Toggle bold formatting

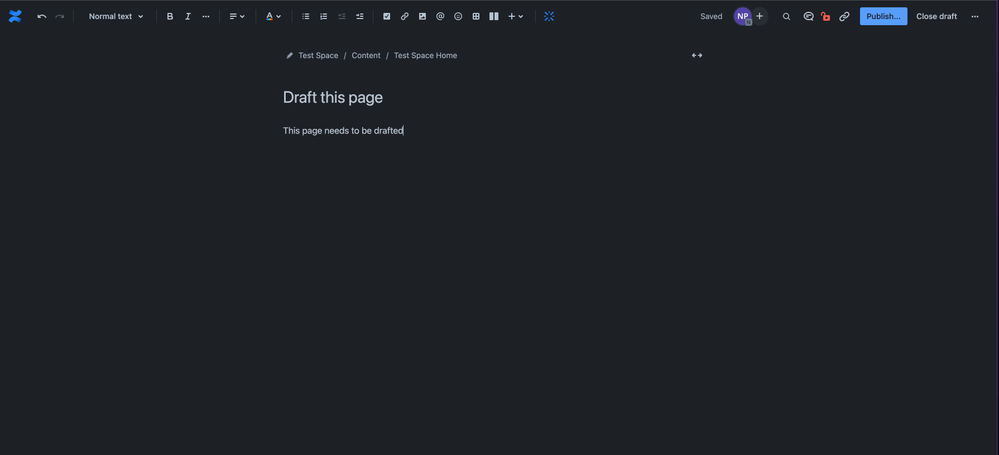pos(169,17)
